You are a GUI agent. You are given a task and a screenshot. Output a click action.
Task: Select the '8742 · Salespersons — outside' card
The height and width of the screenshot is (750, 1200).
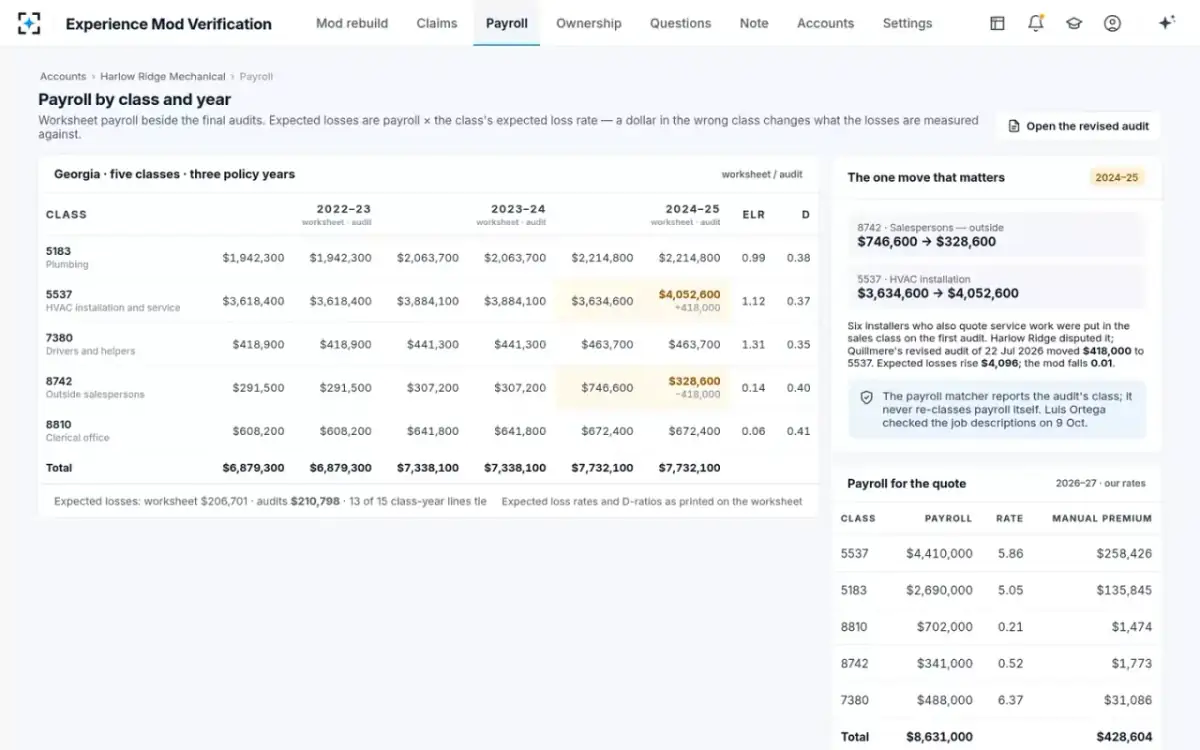click(996, 235)
